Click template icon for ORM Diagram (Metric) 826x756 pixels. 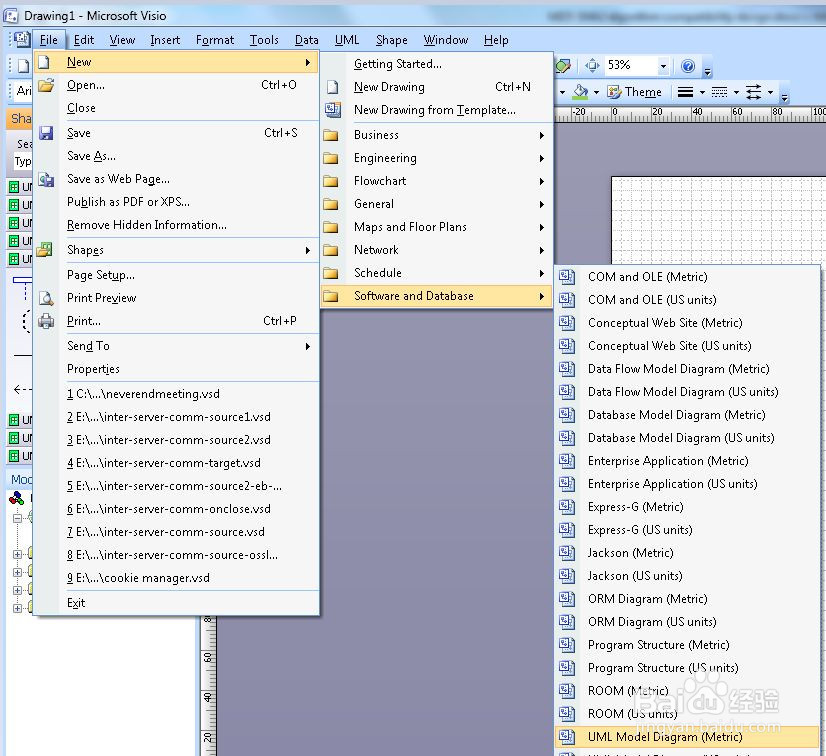pos(567,599)
